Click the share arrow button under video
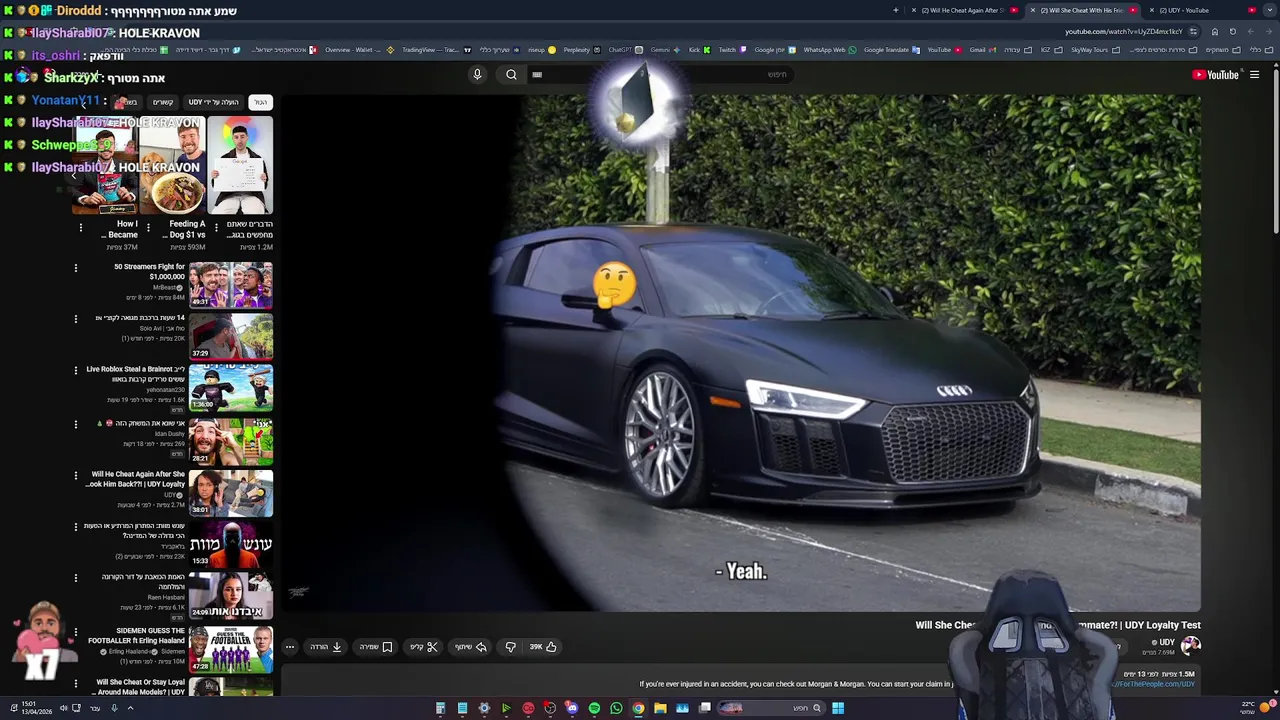The height and width of the screenshot is (720, 1280). point(471,647)
